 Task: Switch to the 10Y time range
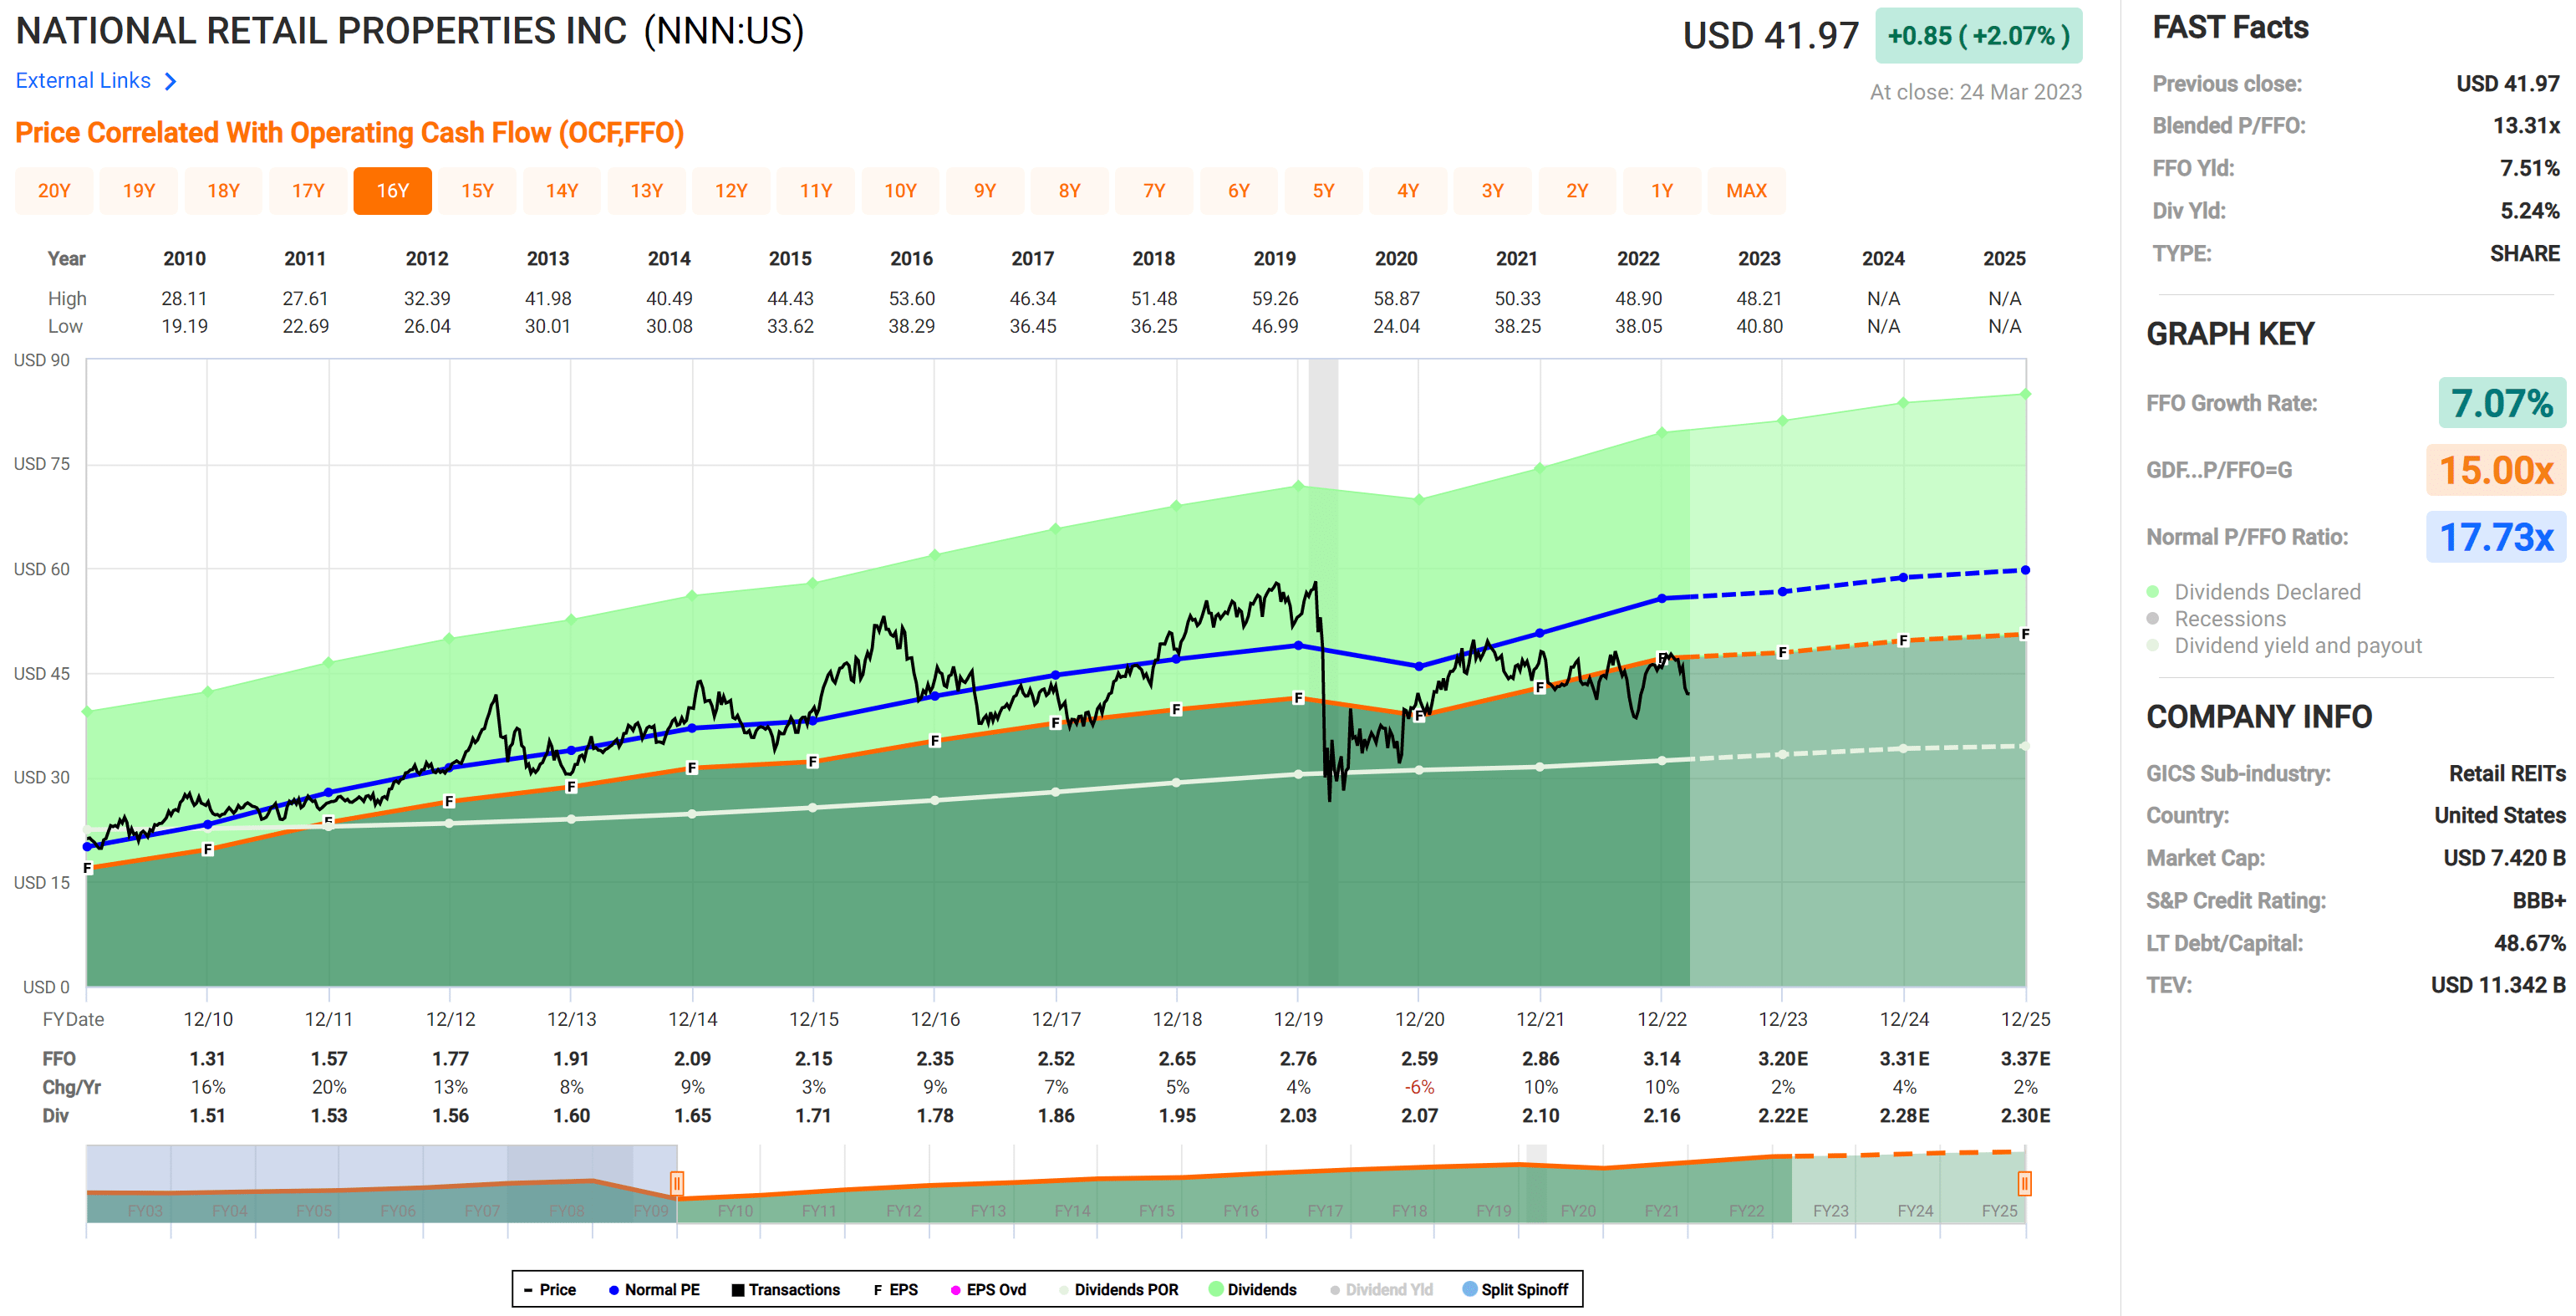900,191
